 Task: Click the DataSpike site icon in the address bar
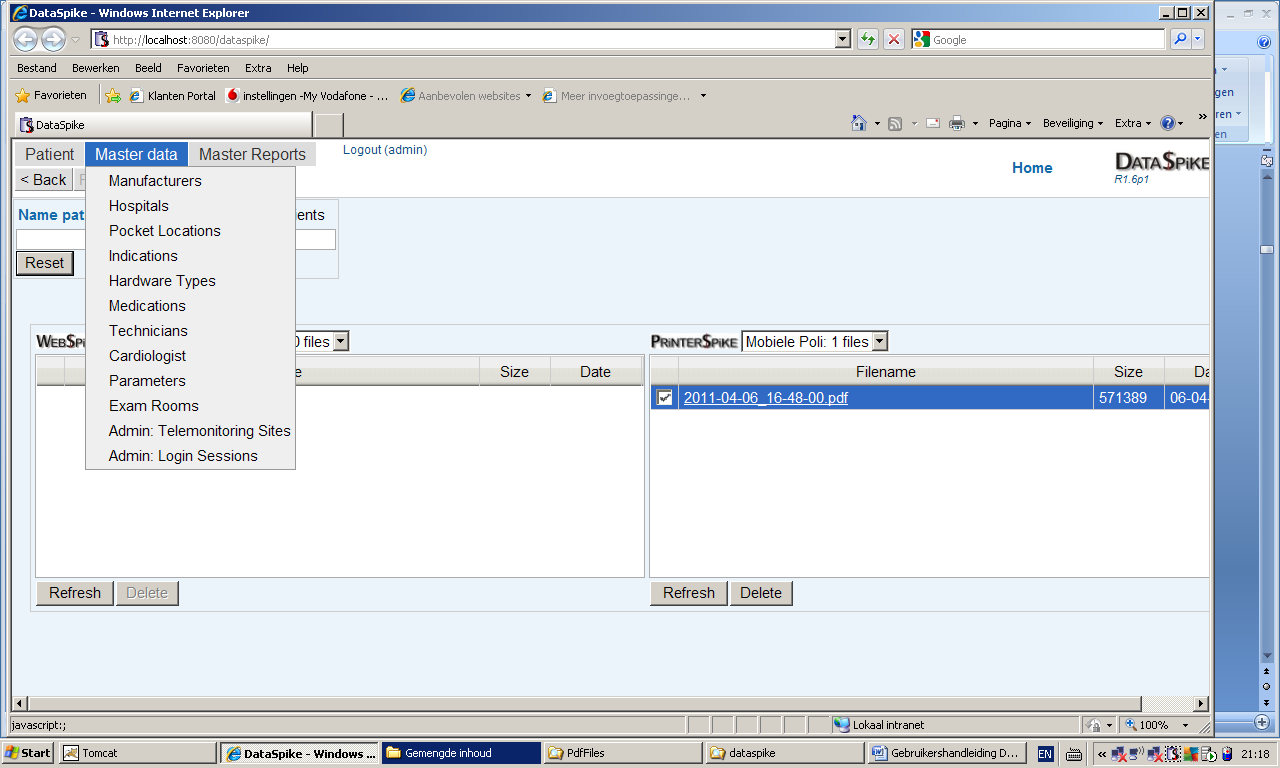pyautogui.click(x=102, y=39)
